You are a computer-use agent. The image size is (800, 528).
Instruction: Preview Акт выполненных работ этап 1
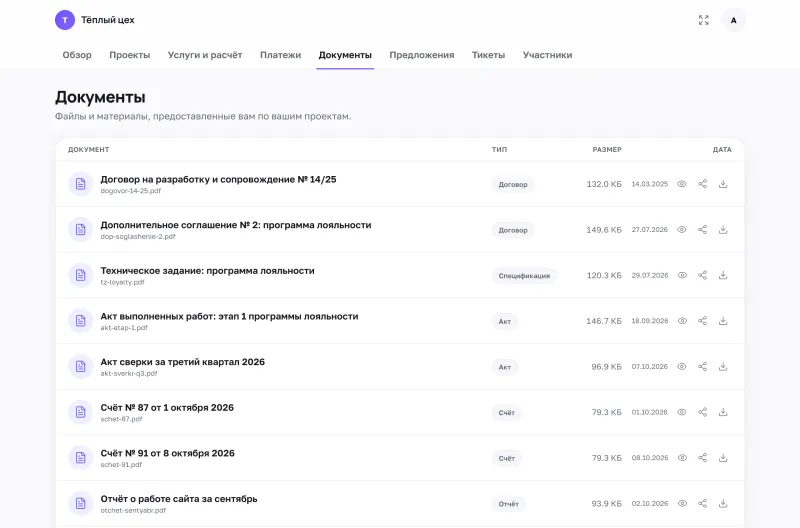point(682,321)
